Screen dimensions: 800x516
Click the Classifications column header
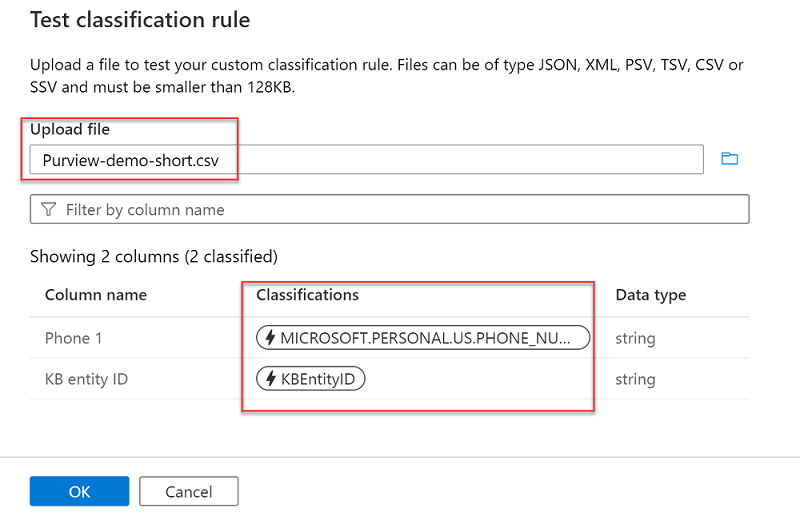[307, 295]
